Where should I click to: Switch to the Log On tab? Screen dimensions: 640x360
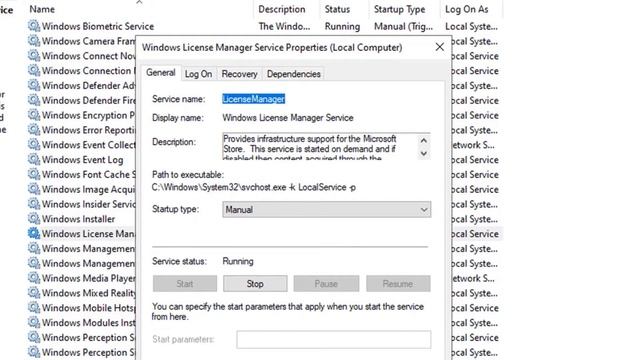tap(198, 74)
